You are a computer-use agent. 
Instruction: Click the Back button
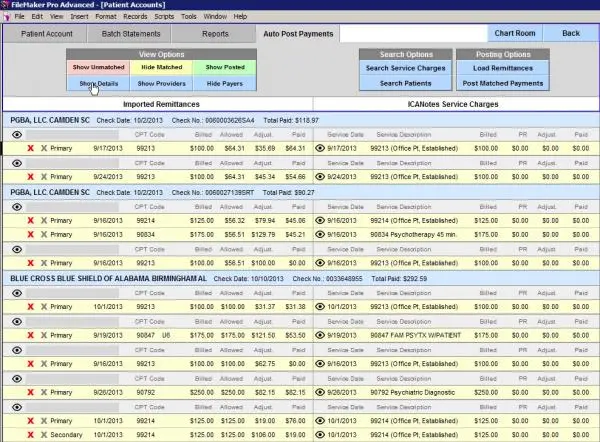click(571, 33)
